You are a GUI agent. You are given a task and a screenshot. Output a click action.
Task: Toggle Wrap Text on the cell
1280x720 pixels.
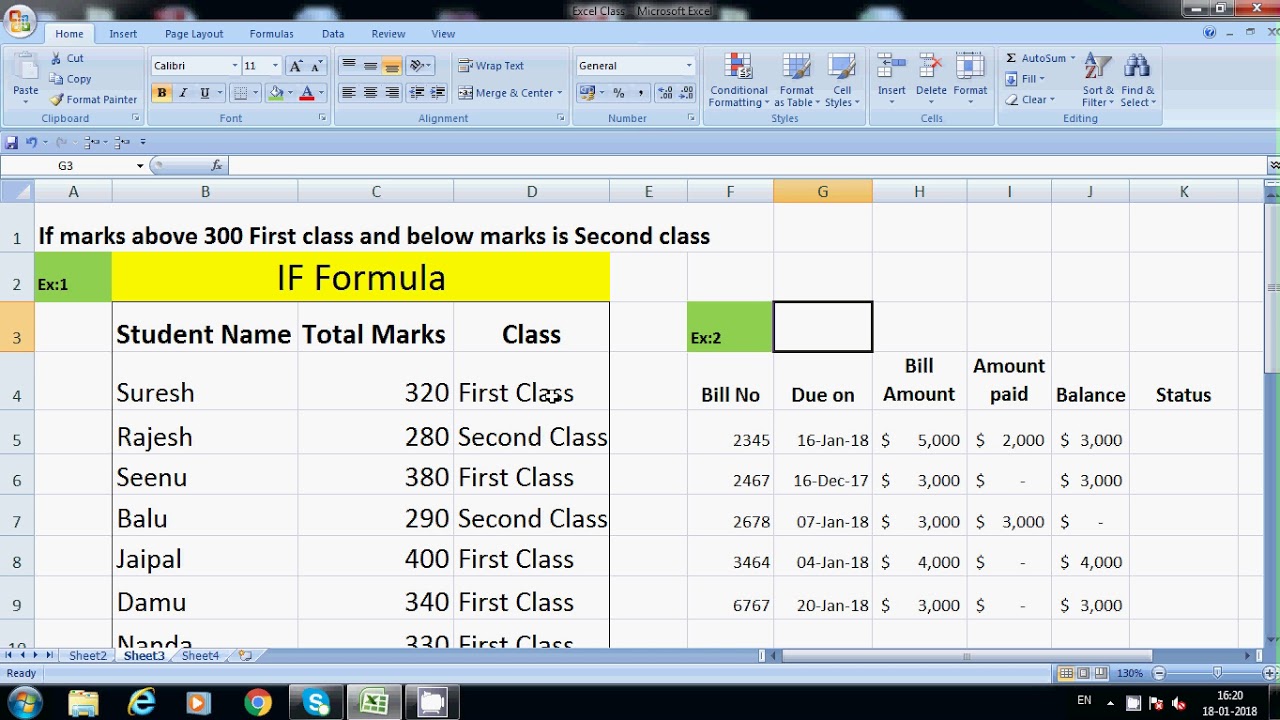coord(491,66)
